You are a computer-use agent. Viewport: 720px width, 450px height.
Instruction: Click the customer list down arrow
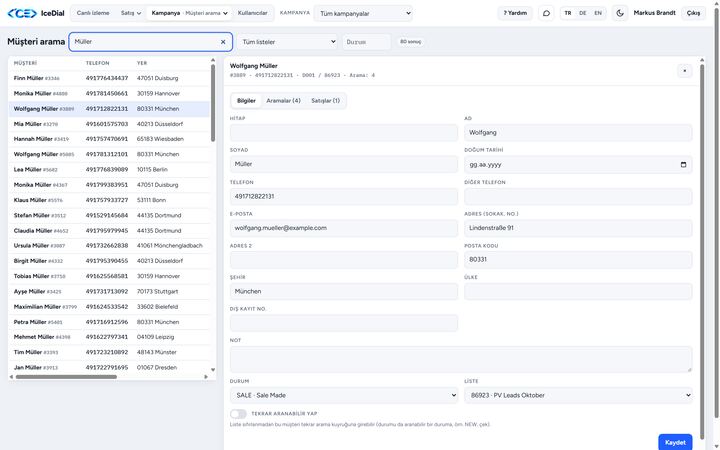click(213, 370)
